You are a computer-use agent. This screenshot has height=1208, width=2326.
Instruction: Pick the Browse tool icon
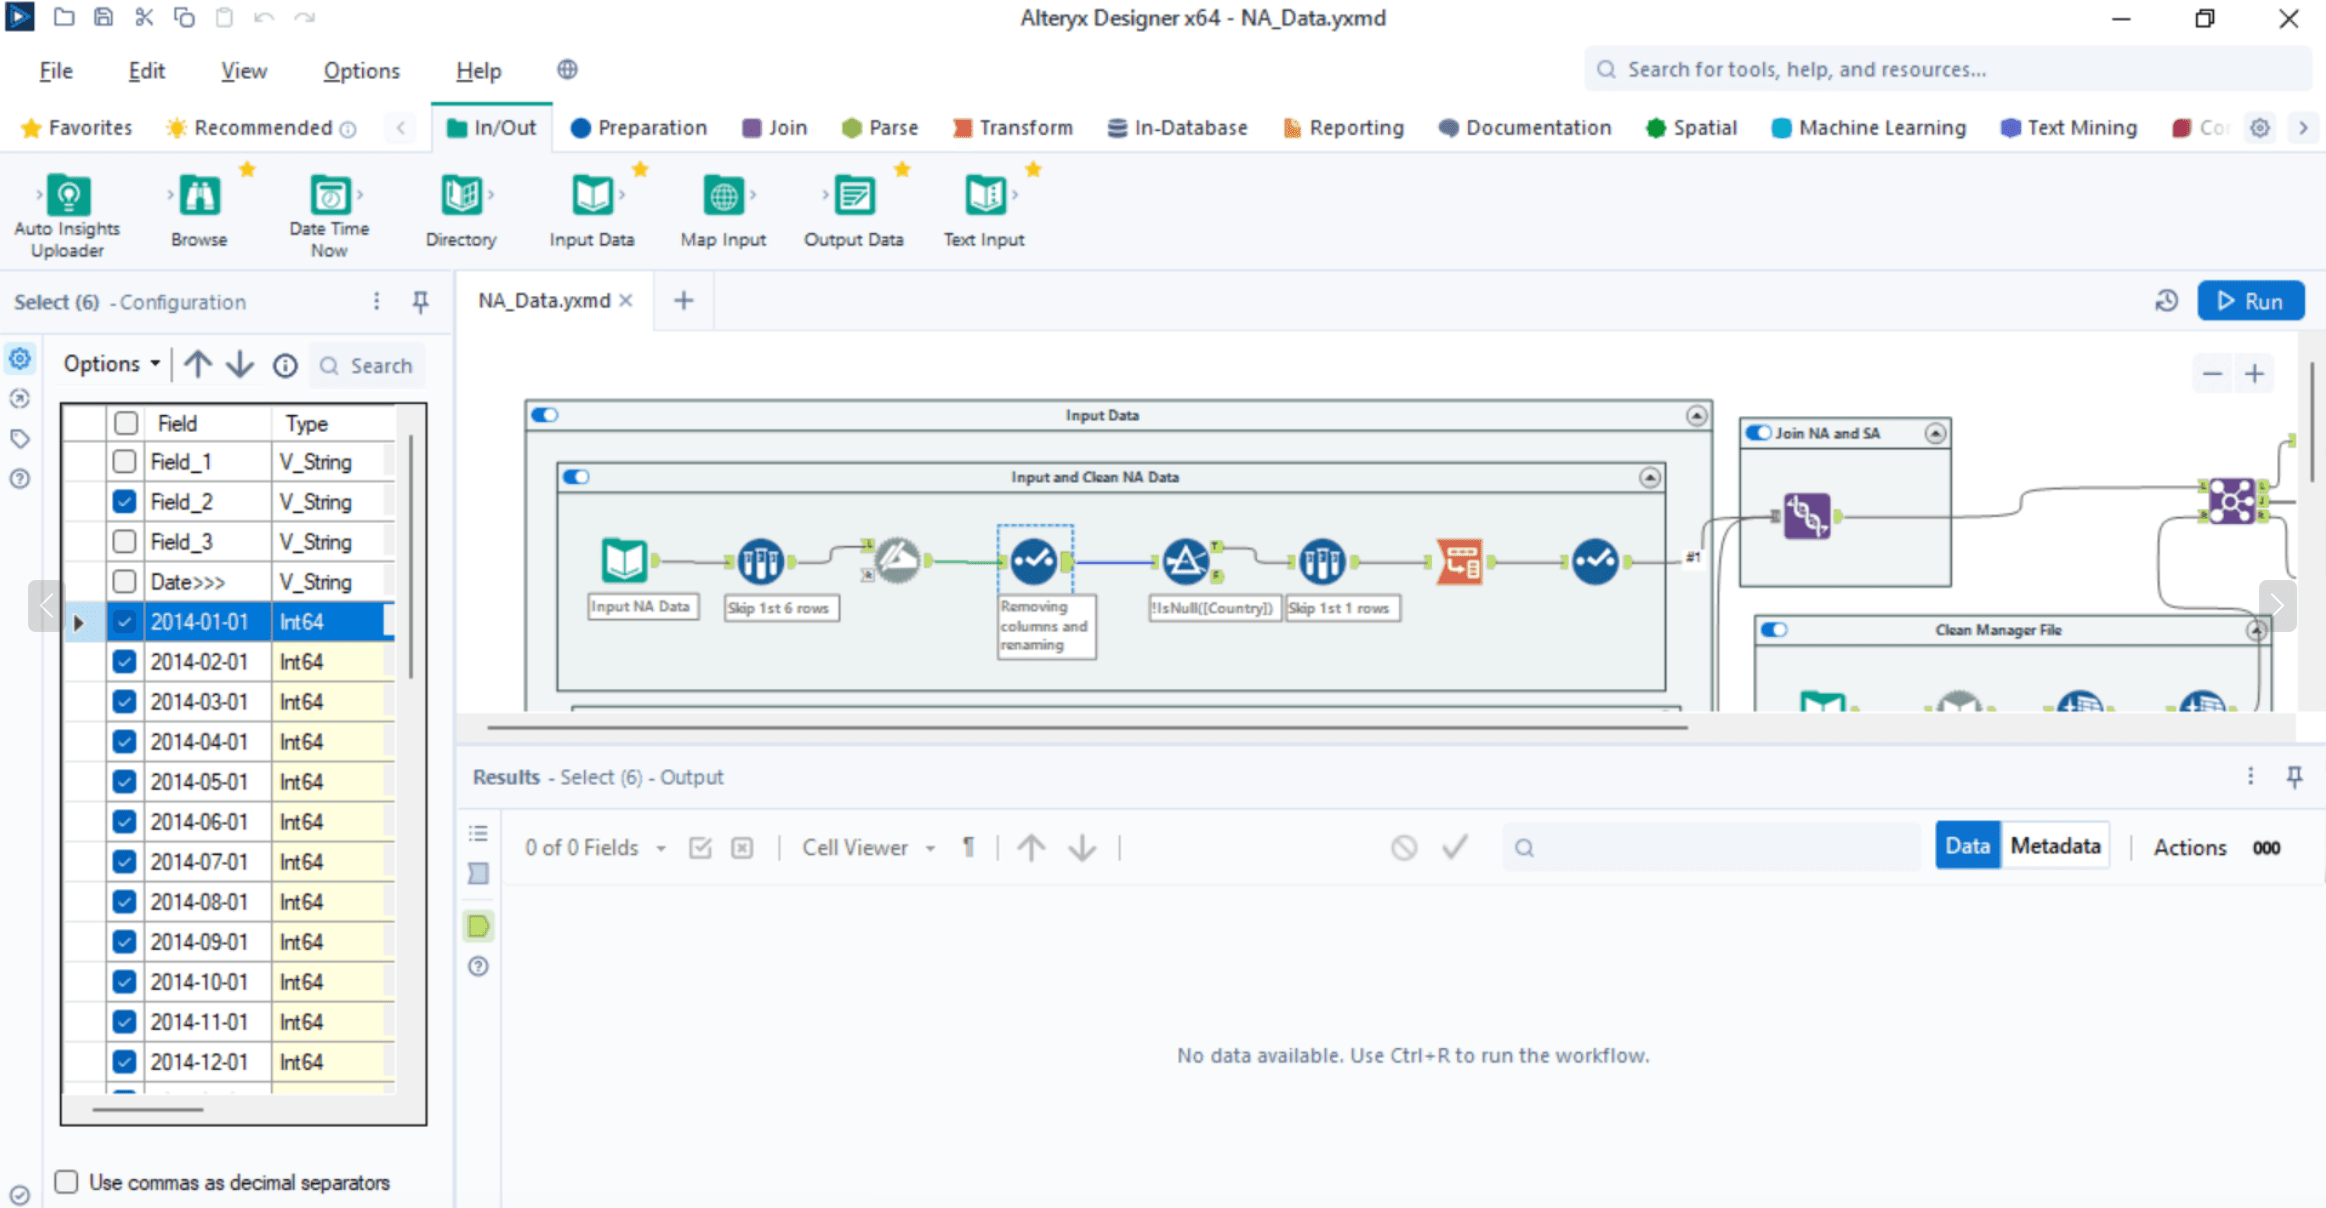point(199,196)
